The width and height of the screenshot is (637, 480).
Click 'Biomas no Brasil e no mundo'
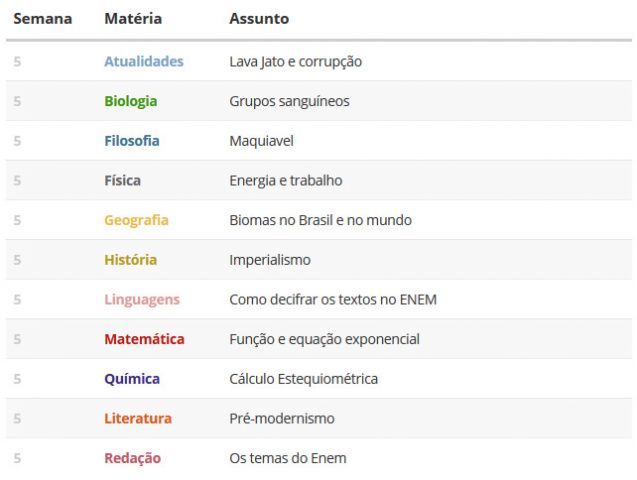[321, 220]
